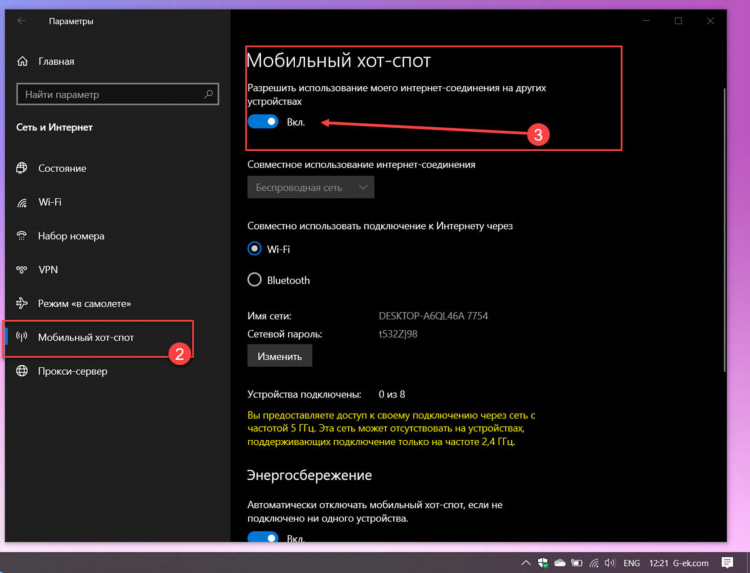Click the connected devices value 0 из 8
Image resolution: width=750 pixels, height=573 pixels.
(x=392, y=394)
